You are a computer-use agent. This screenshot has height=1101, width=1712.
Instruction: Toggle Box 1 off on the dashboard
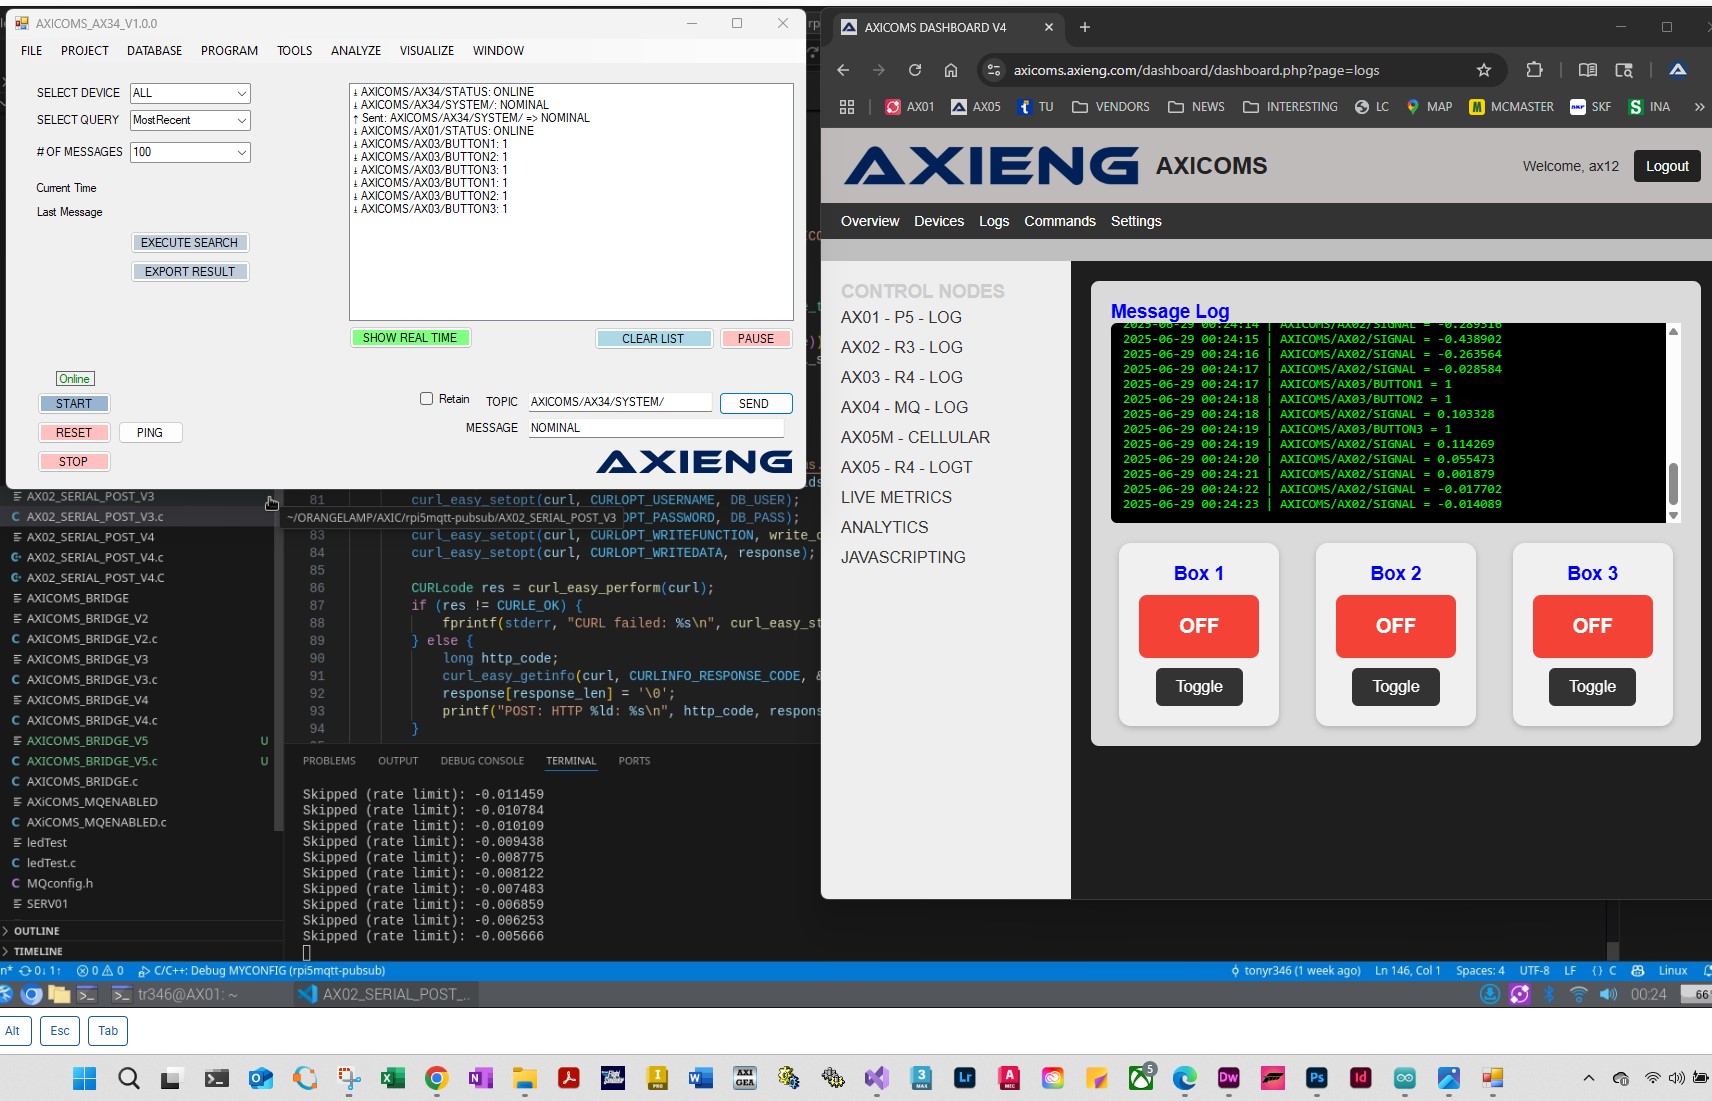(1198, 686)
